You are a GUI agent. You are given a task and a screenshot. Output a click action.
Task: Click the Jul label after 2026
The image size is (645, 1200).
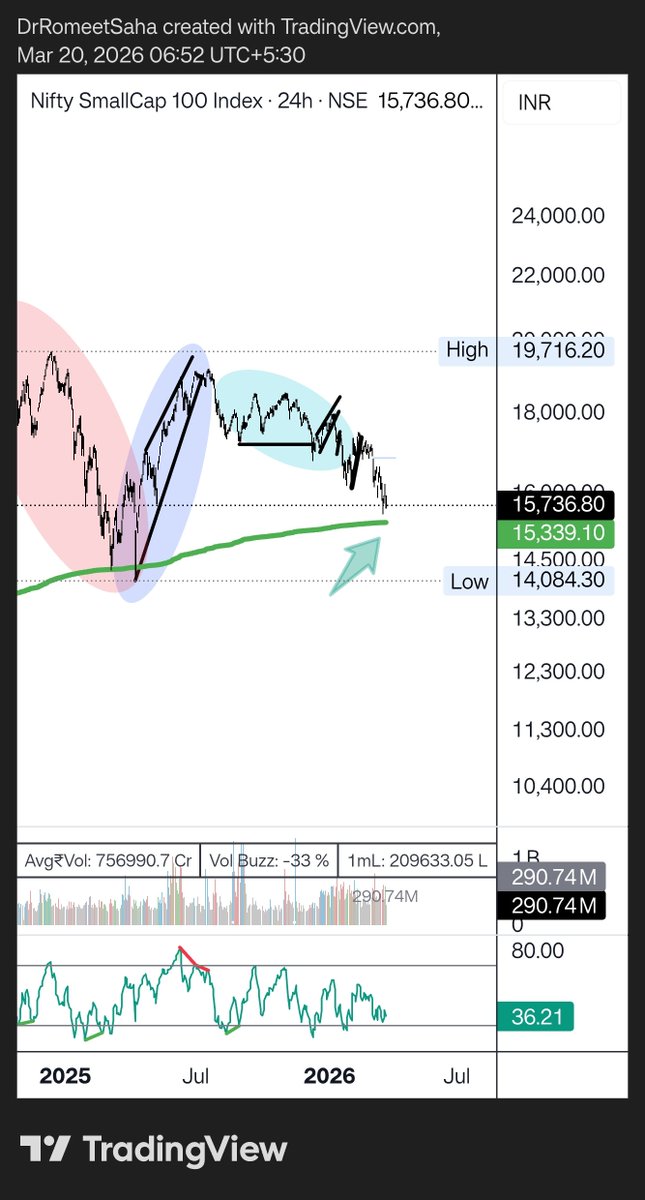[456, 1076]
